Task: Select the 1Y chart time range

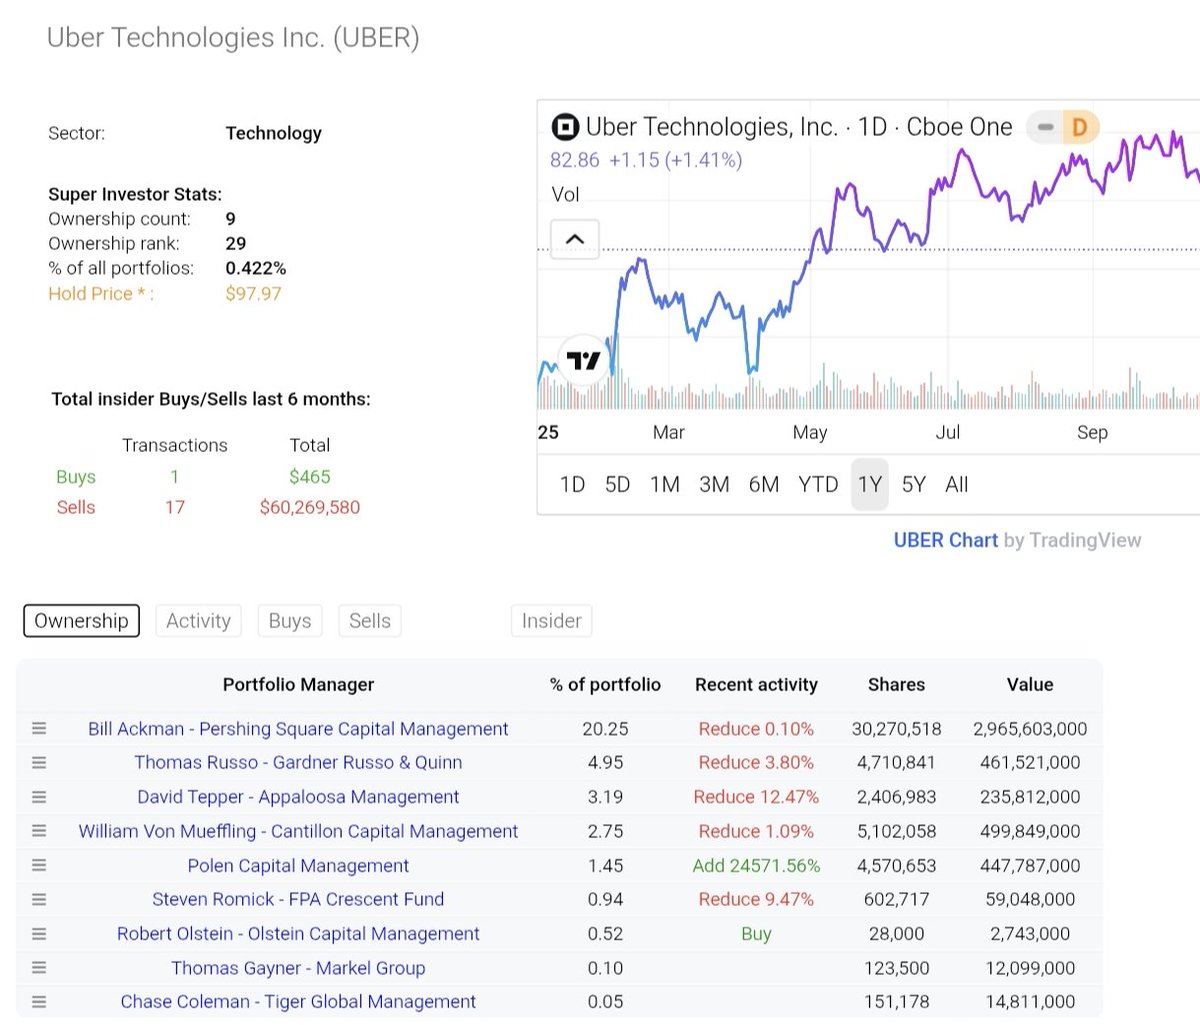Action: click(870, 485)
